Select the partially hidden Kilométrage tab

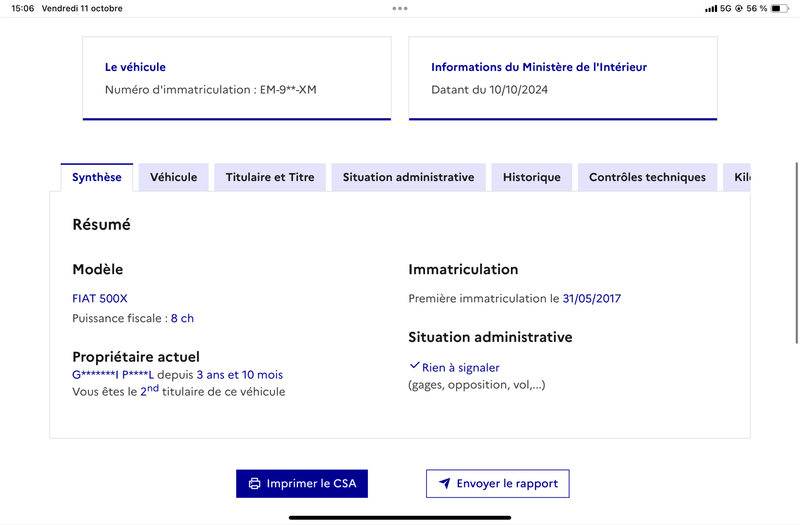(x=737, y=178)
